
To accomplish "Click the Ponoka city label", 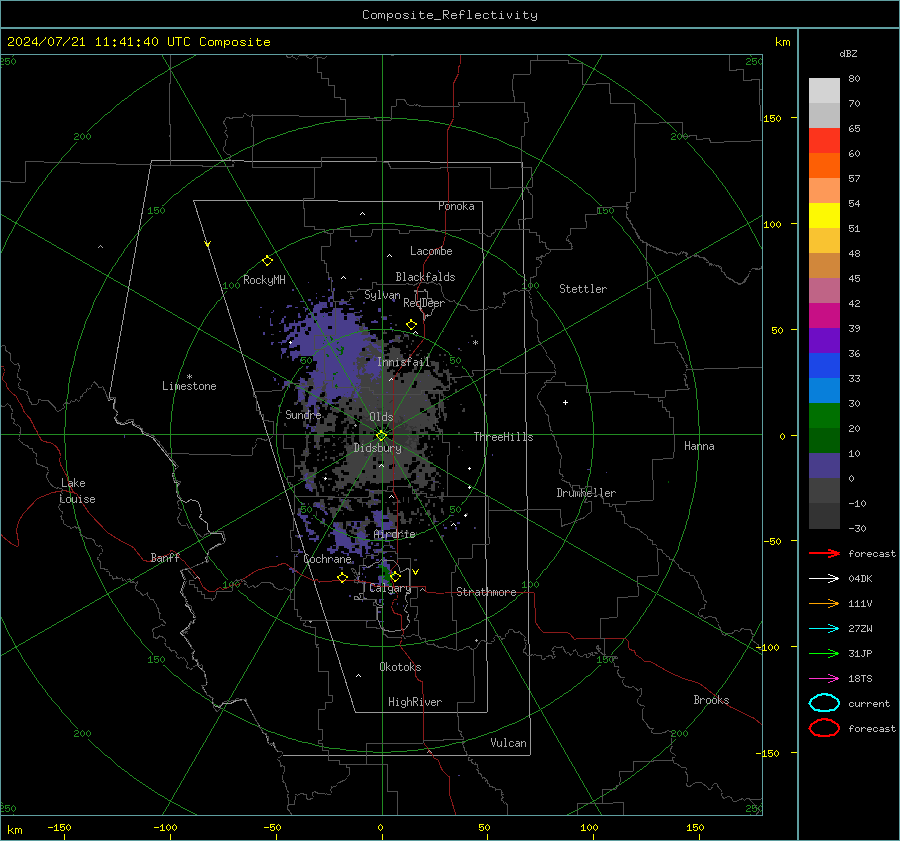I will pos(456,206).
